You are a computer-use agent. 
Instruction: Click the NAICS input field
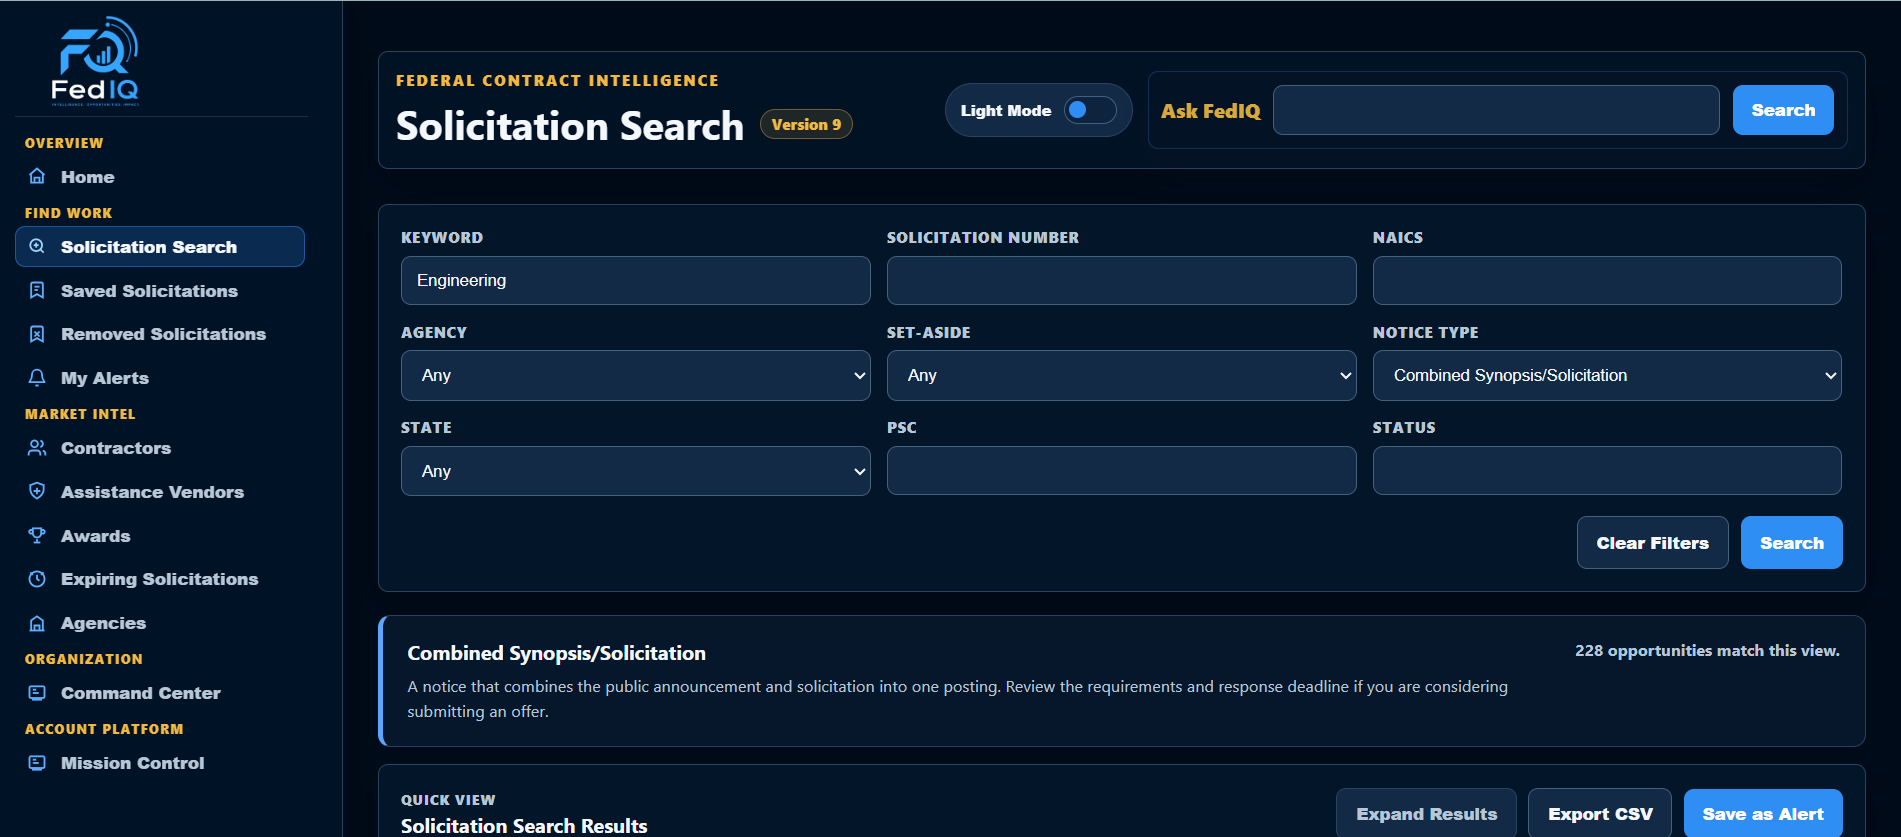pyautogui.click(x=1607, y=281)
